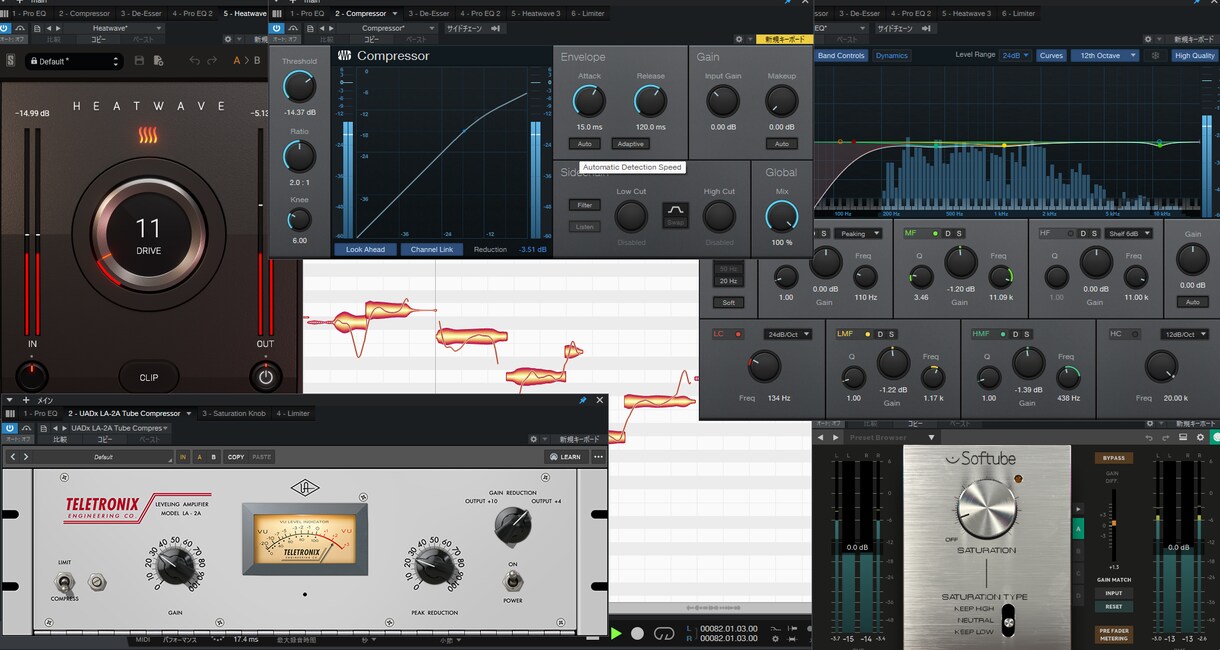The width and height of the screenshot is (1220, 650).
Task: Enable the HC band in Pro EQ
Action: [1135, 334]
